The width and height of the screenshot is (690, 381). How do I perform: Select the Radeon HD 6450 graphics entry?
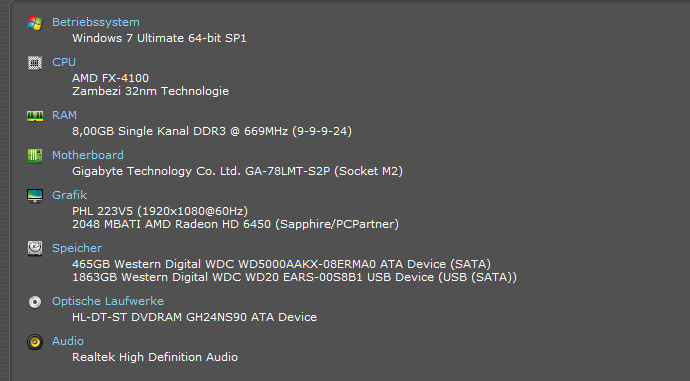click(x=235, y=224)
